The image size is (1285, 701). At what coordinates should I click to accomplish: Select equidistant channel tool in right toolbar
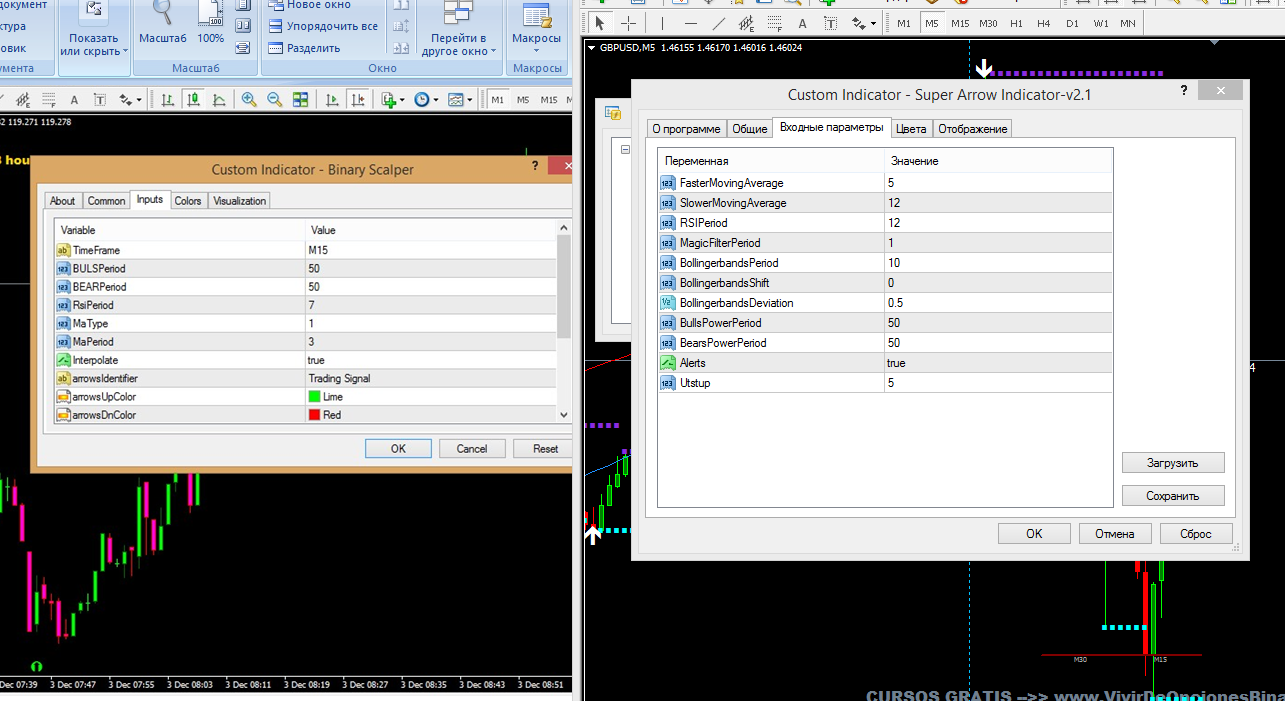click(x=747, y=23)
